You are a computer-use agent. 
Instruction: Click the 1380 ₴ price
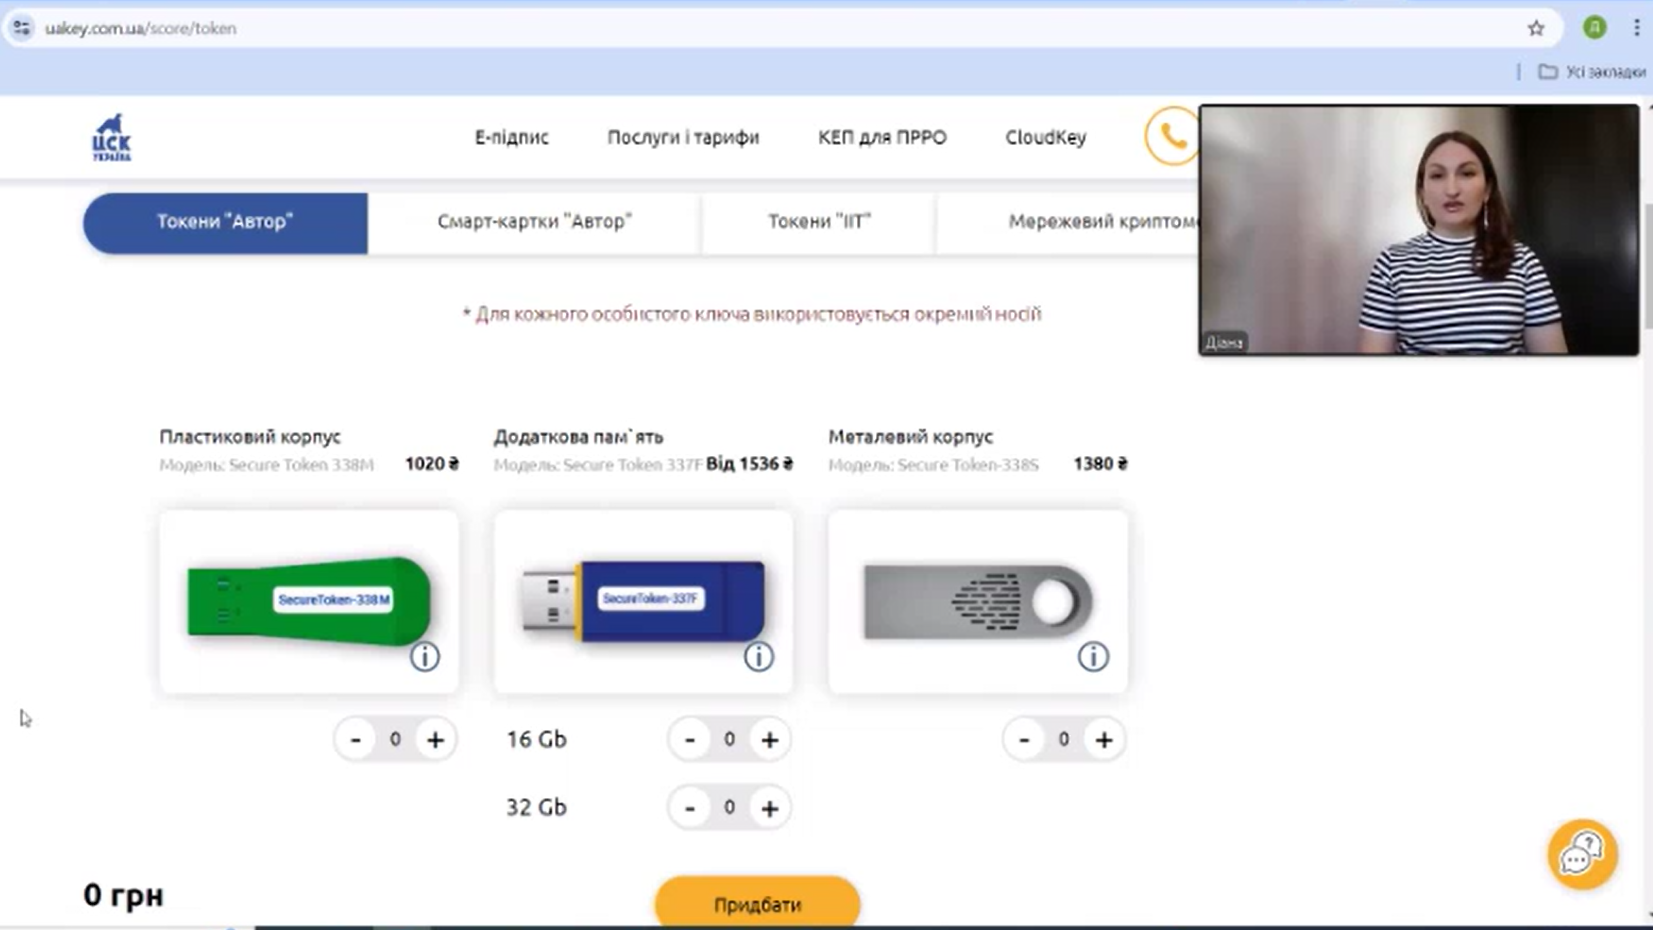click(x=1100, y=464)
